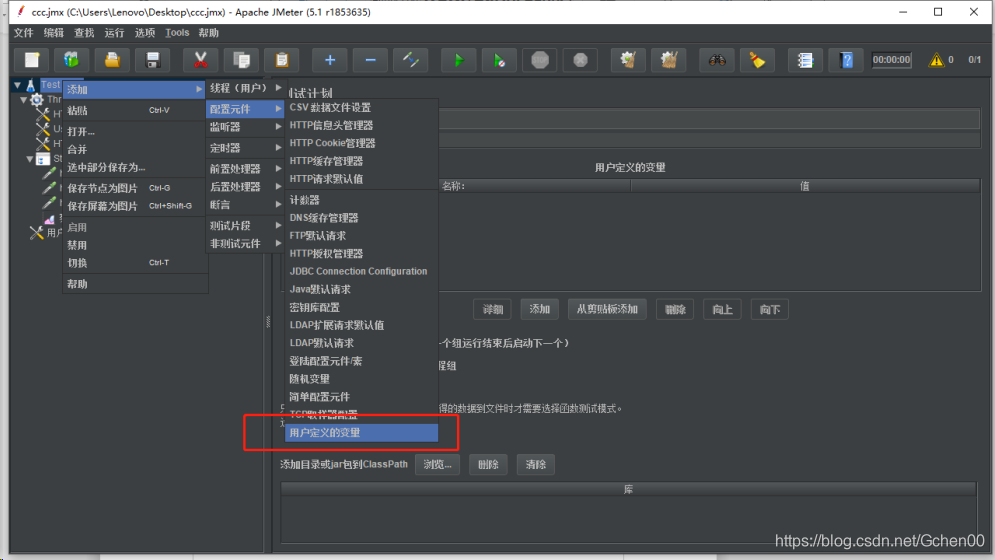The height and width of the screenshot is (560, 995).
Task: Click the 向上 button
Action: pos(722,309)
